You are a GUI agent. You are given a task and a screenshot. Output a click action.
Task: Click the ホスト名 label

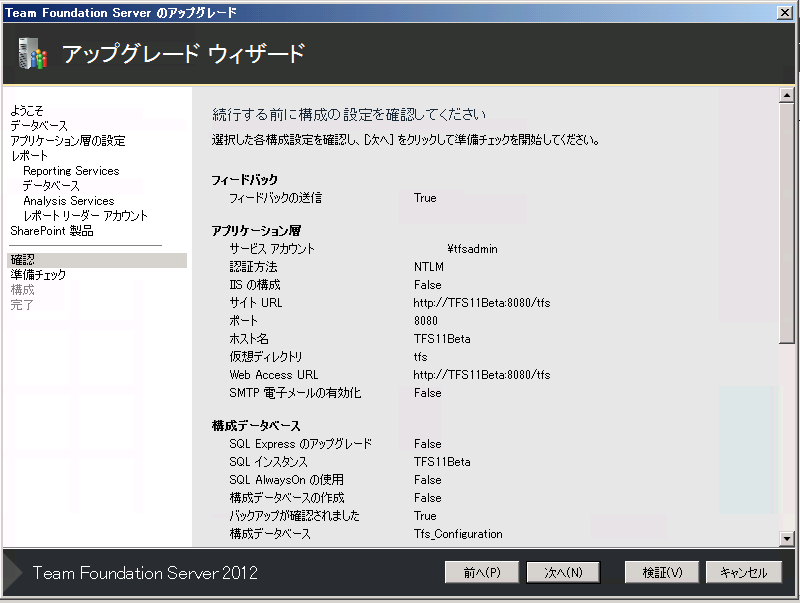[249, 339]
